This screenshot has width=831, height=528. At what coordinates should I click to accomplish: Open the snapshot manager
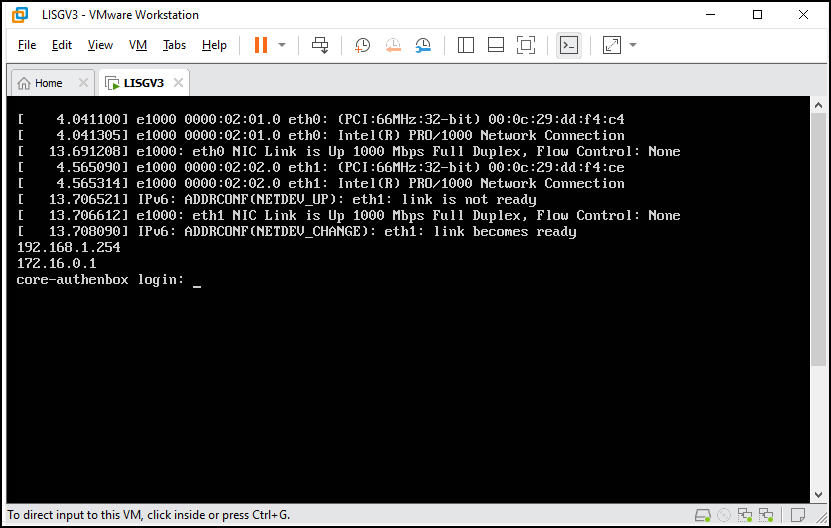click(x=424, y=45)
